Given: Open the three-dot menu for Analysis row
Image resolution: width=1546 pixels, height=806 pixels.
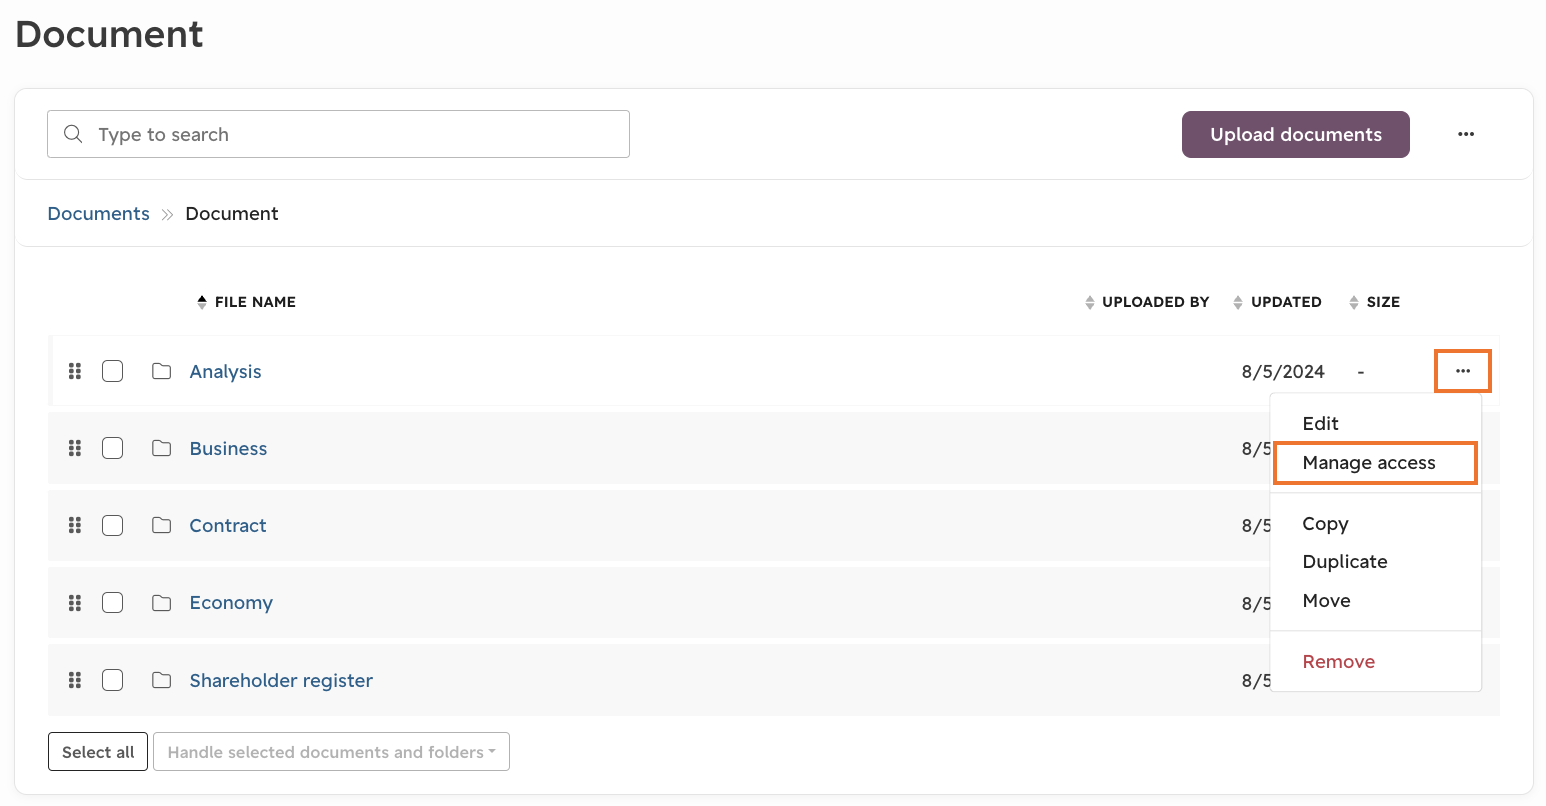Looking at the screenshot, I should click(x=1463, y=371).
